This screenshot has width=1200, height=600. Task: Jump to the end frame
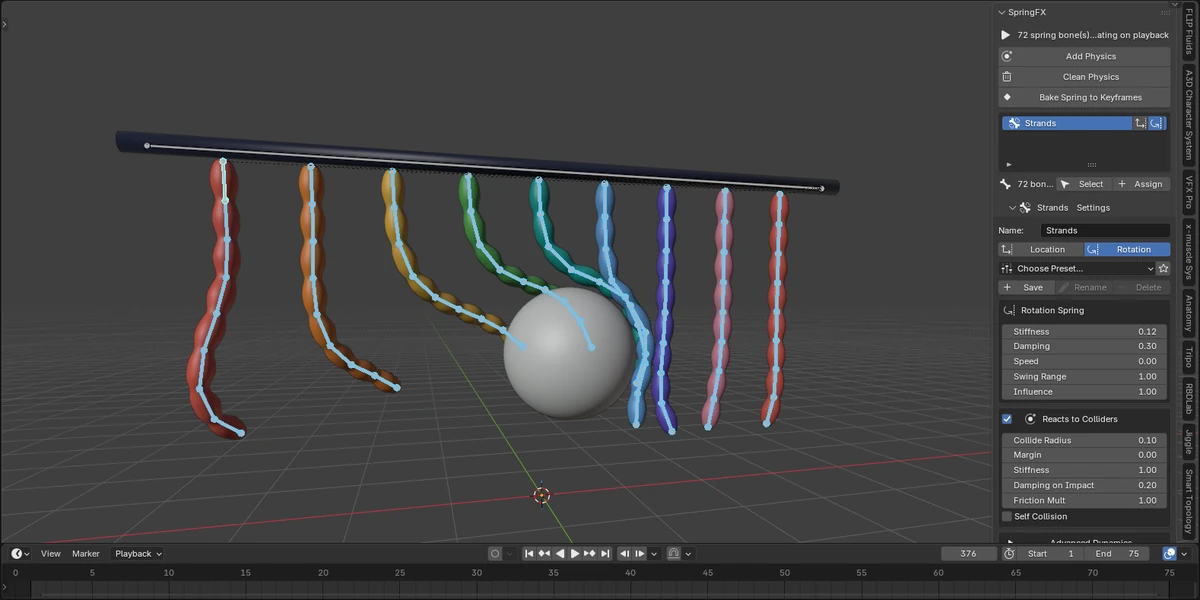click(605, 553)
